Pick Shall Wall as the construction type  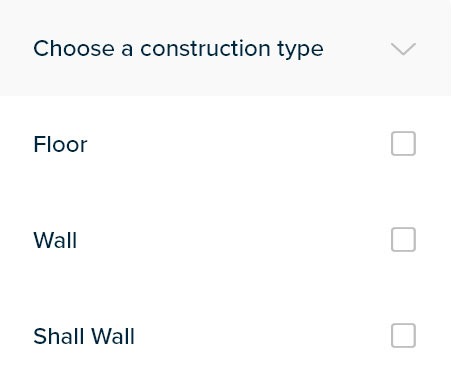225,336
